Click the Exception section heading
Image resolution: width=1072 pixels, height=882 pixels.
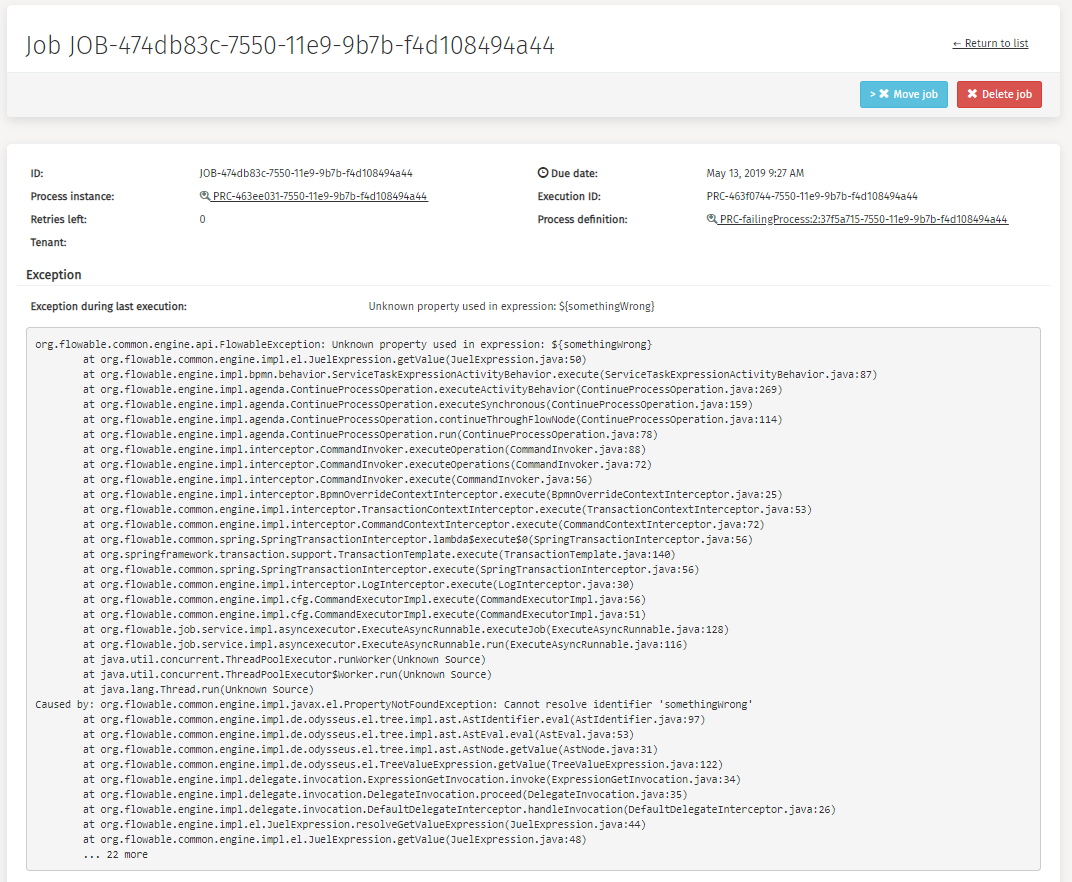tap(54, 275)
